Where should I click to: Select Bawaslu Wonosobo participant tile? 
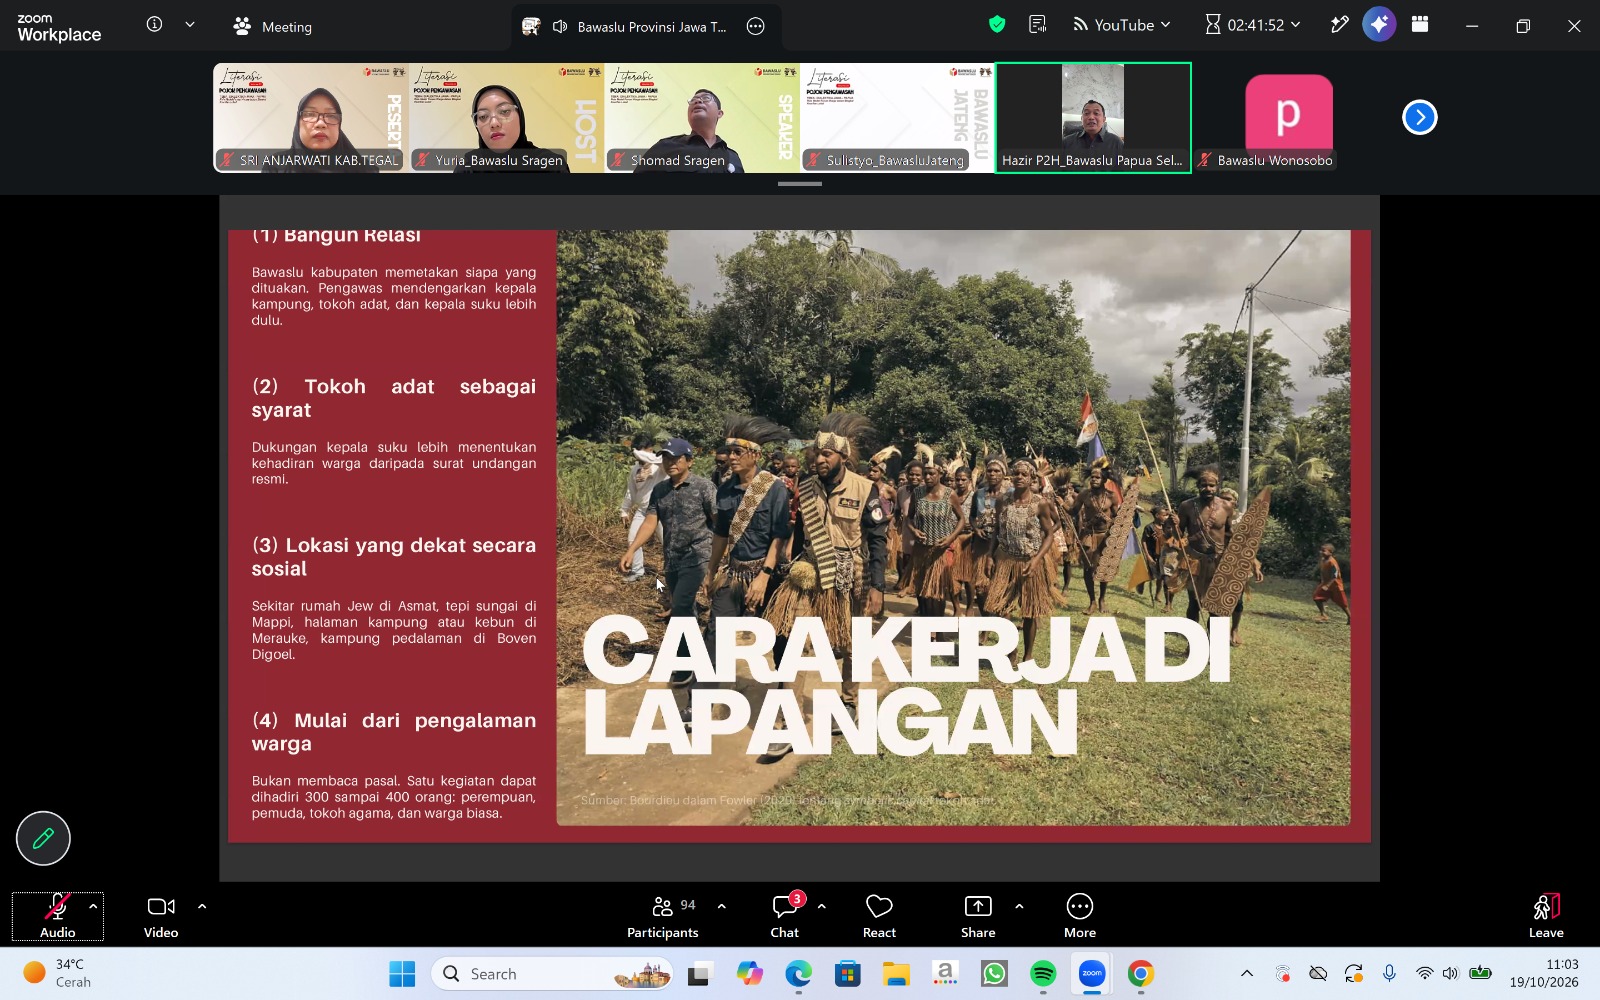(x=1289, y=118)
